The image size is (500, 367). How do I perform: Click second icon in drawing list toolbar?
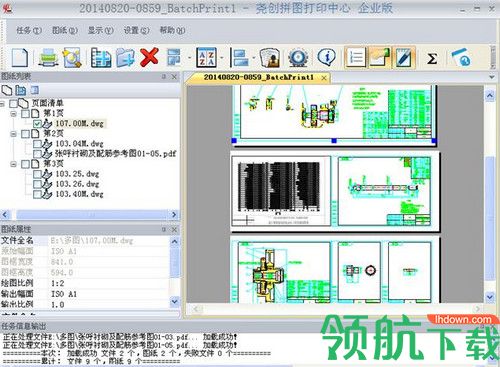pos(21,90)
